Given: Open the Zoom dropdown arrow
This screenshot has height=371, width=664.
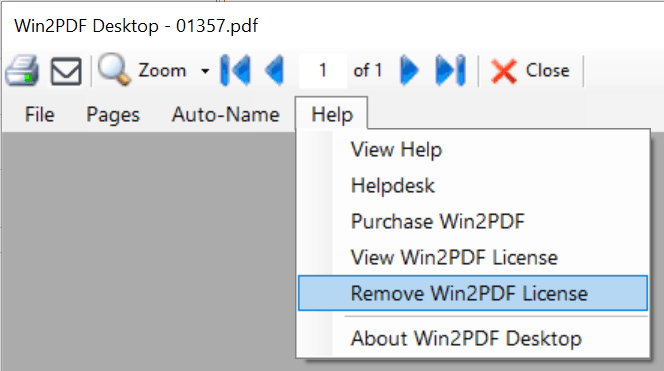Looking at the screenshot, I should pyautogui.click(x=205, y=71).
